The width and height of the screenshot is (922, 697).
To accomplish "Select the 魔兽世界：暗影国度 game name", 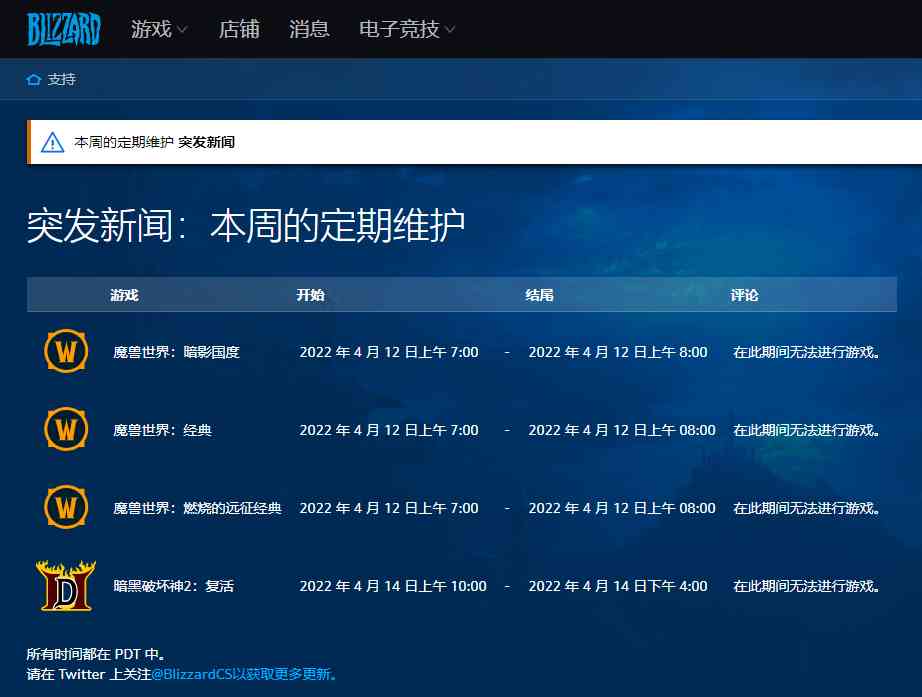I will 176,352.
